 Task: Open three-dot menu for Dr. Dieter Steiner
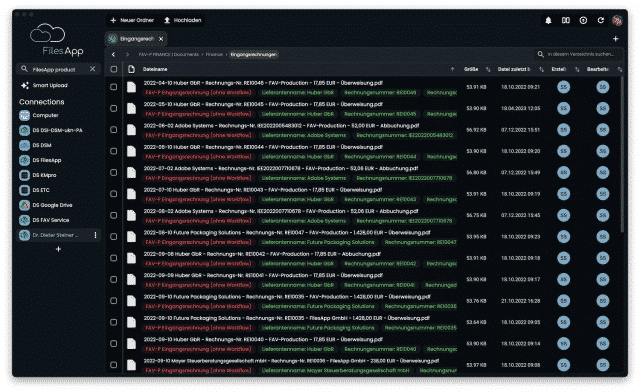click(x=96, y=235)
